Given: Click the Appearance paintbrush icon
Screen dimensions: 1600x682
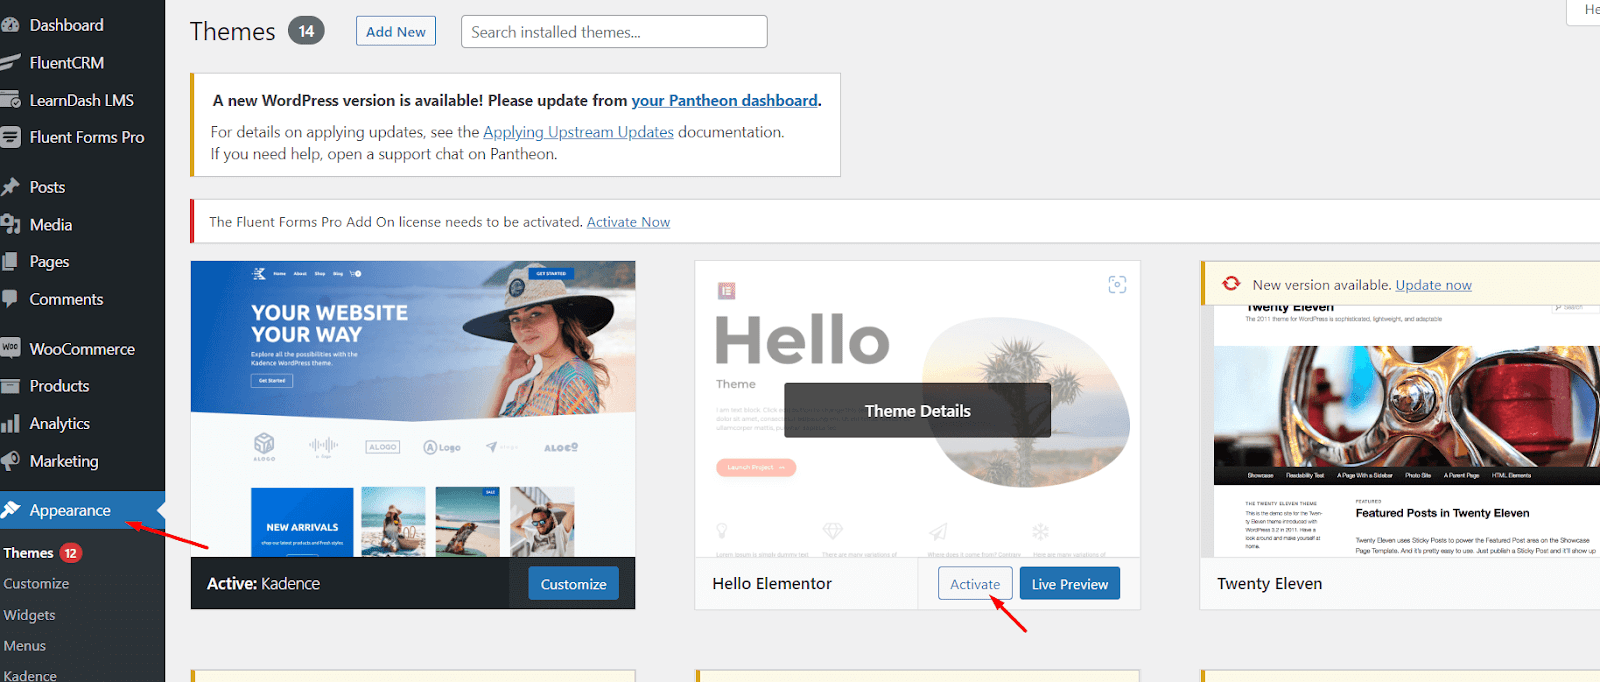Looking at the screenshot, I should point(10,510).
